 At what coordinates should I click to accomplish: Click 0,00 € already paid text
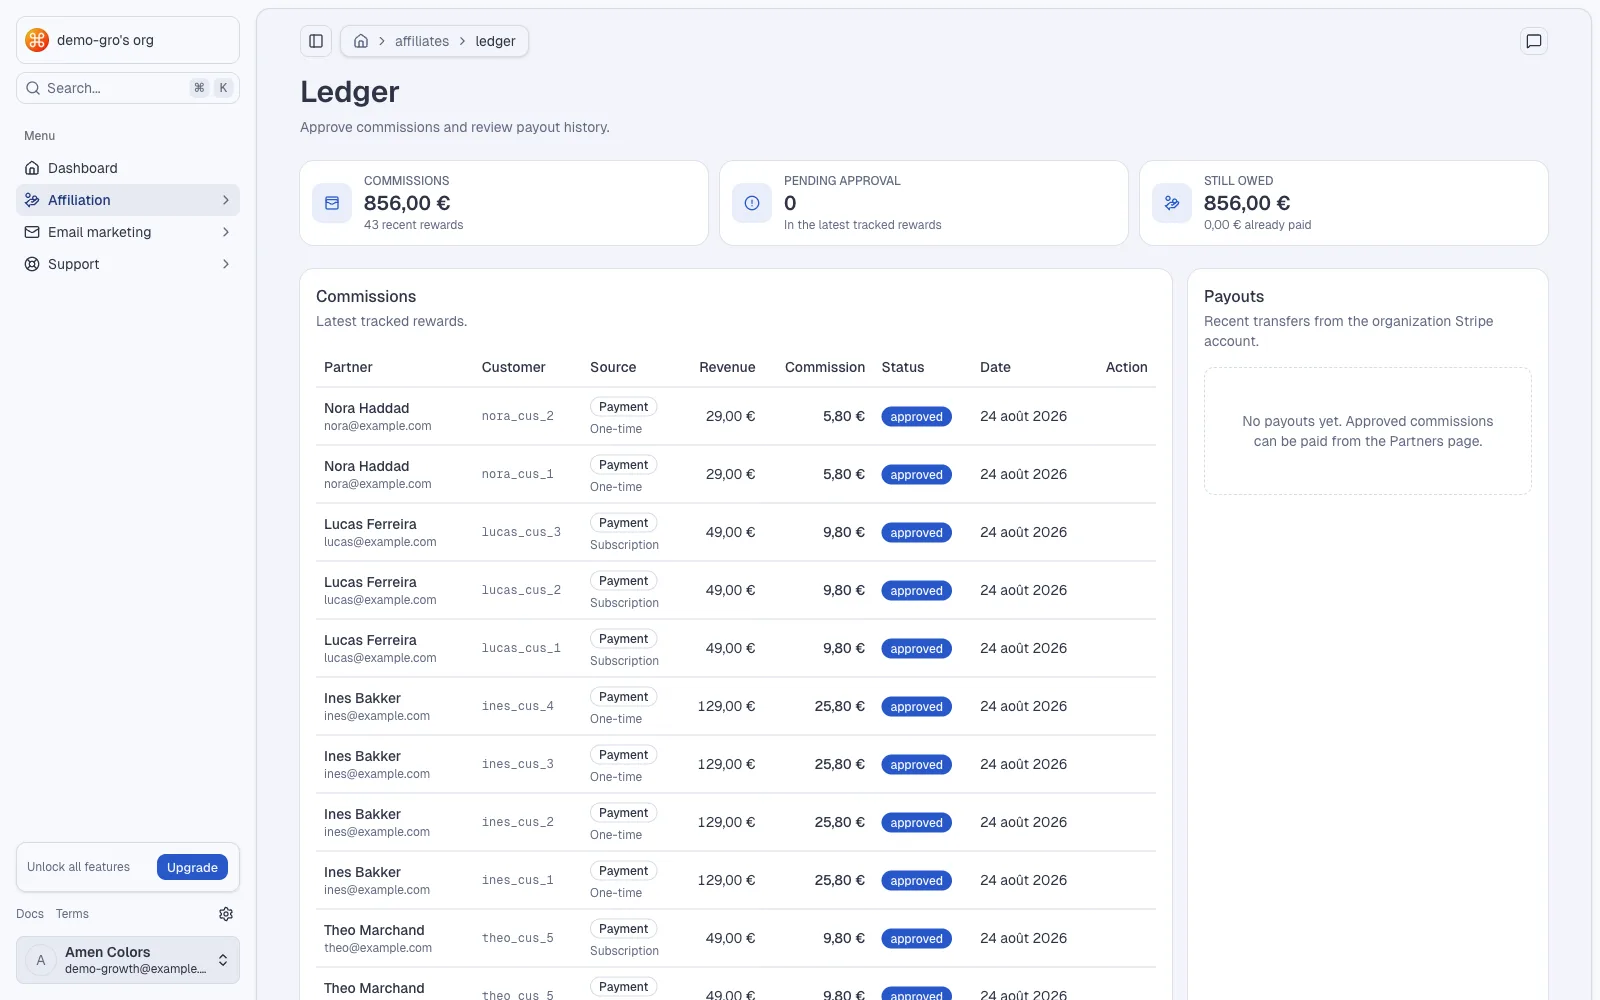[x=1257, y=225]
